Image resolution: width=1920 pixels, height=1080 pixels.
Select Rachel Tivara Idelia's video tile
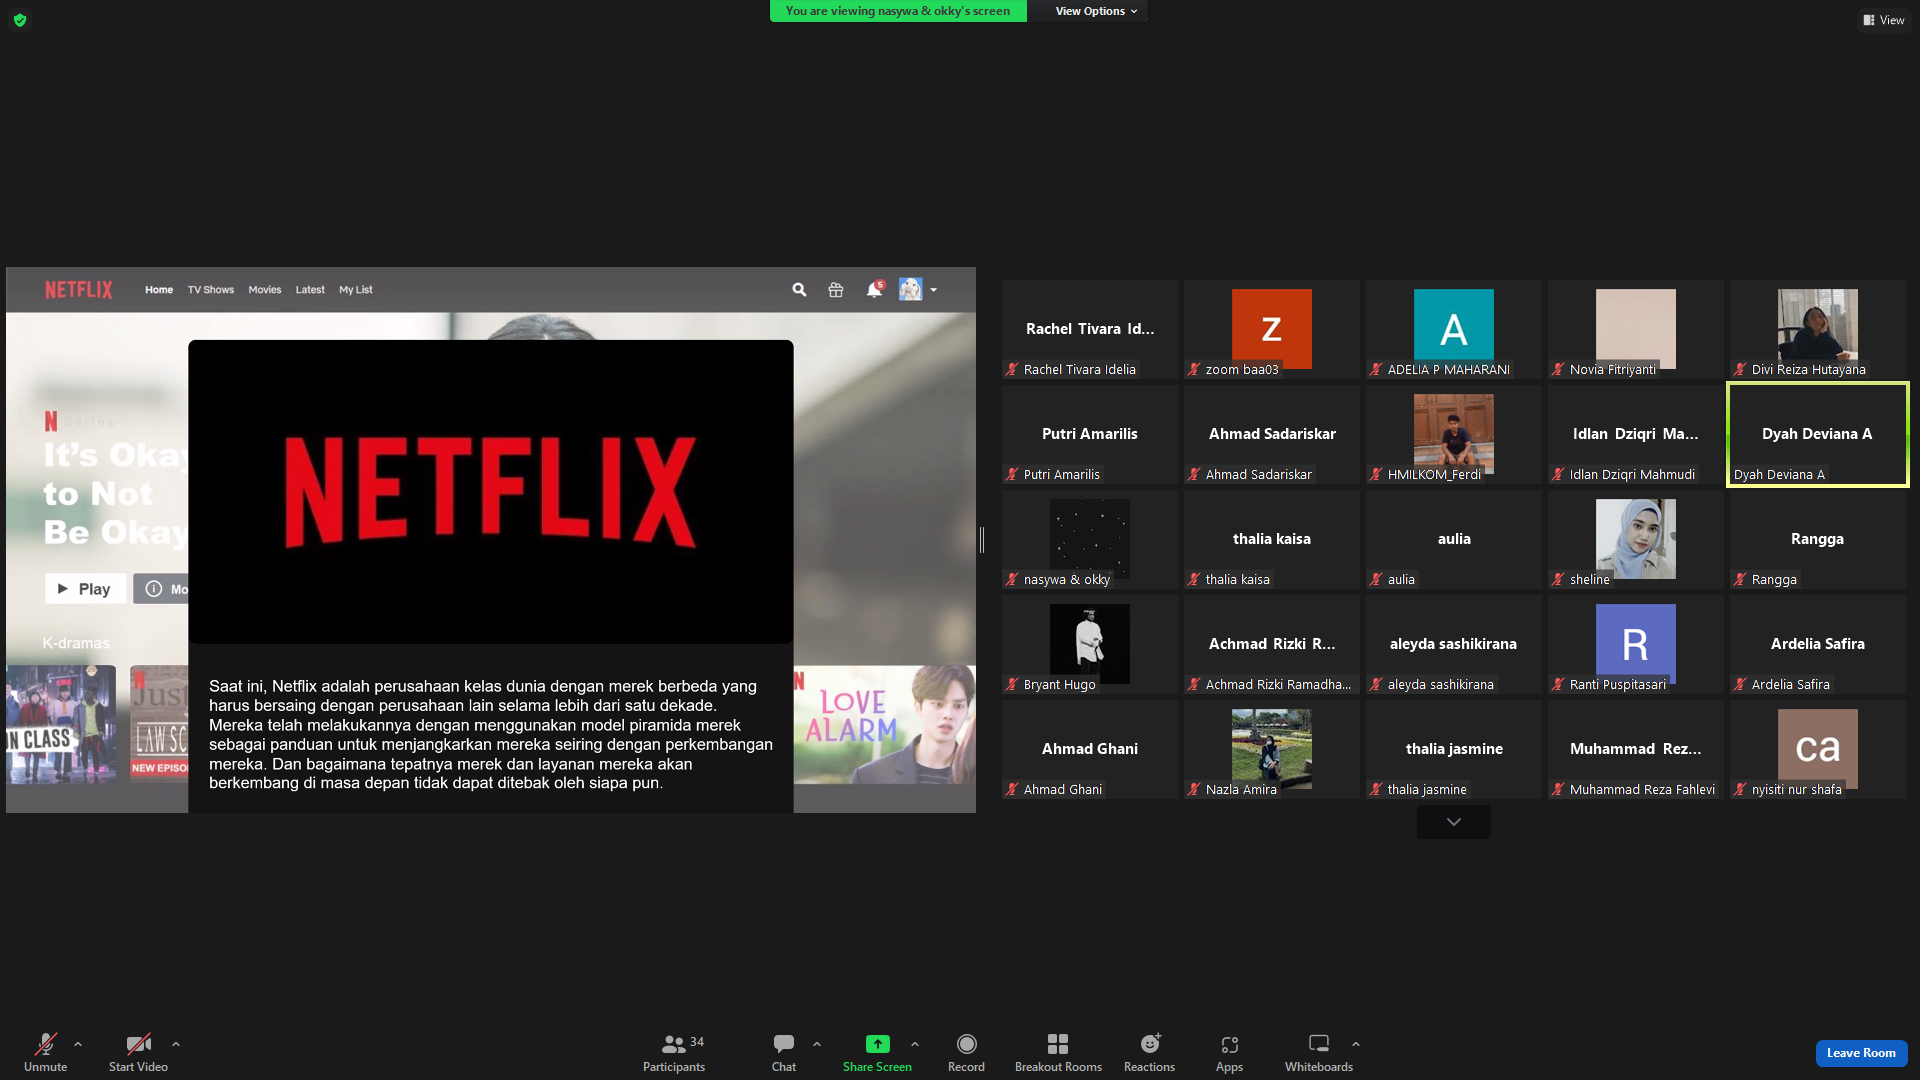(x=1090, y=329)
